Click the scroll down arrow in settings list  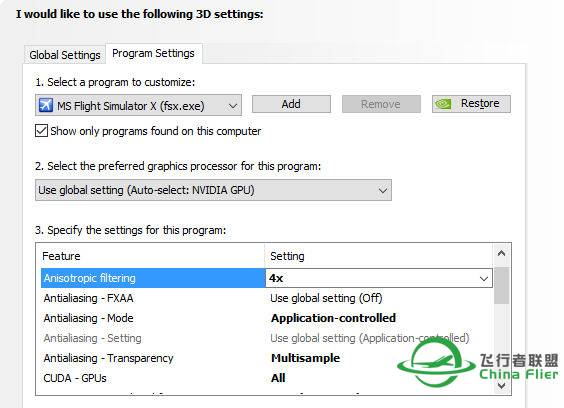coord(501,386)
